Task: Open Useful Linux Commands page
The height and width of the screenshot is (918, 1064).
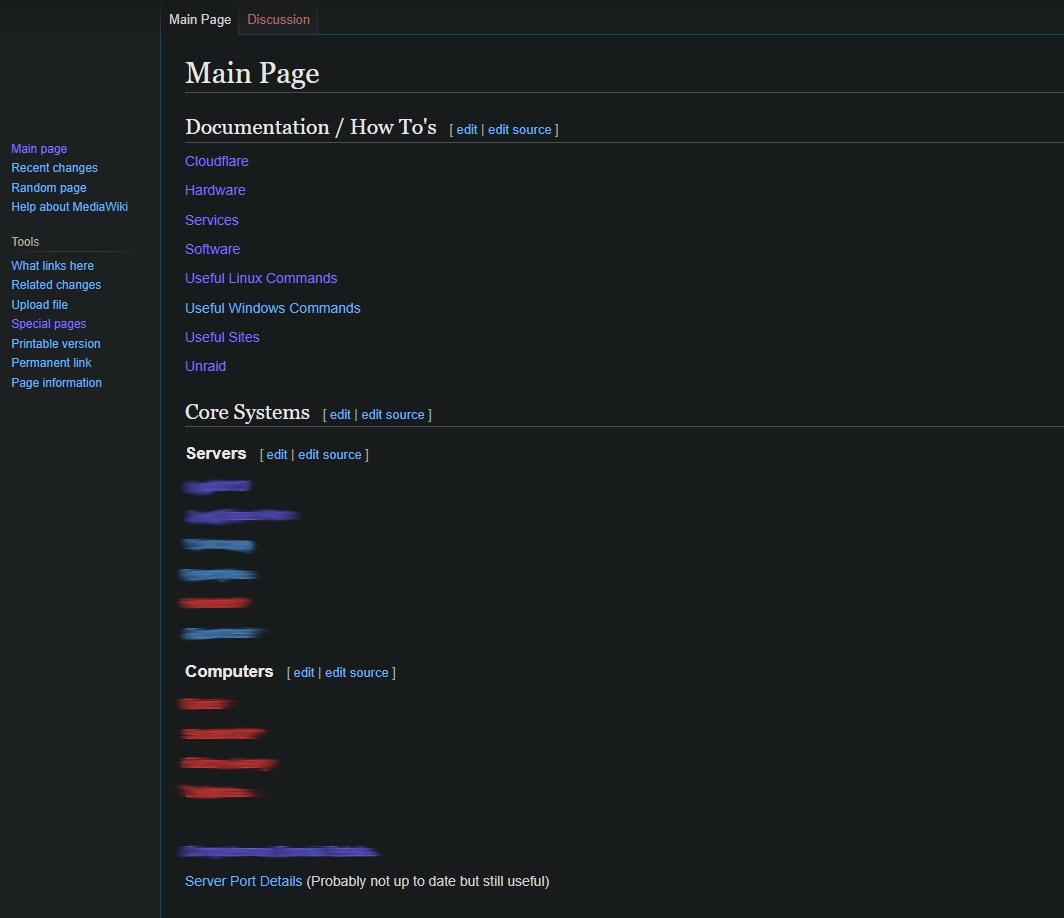Action: [x=261, y=278]
